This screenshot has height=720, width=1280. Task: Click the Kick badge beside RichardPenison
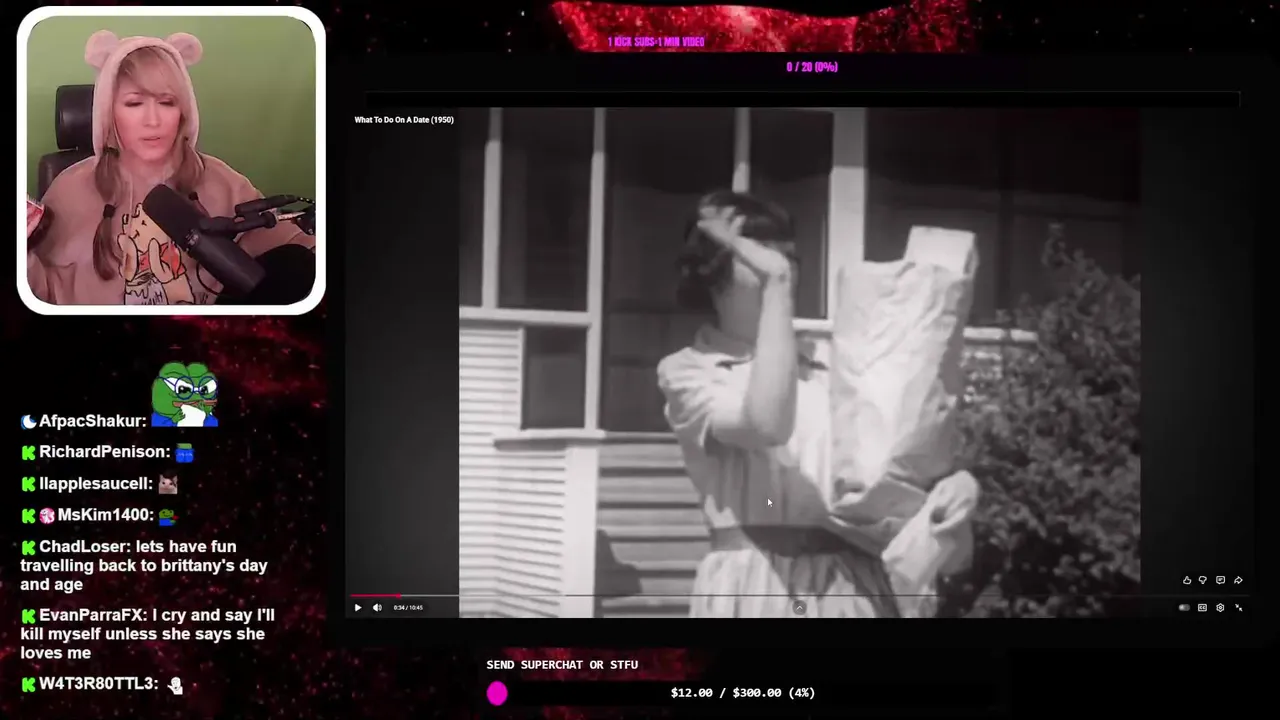[28, 453]
